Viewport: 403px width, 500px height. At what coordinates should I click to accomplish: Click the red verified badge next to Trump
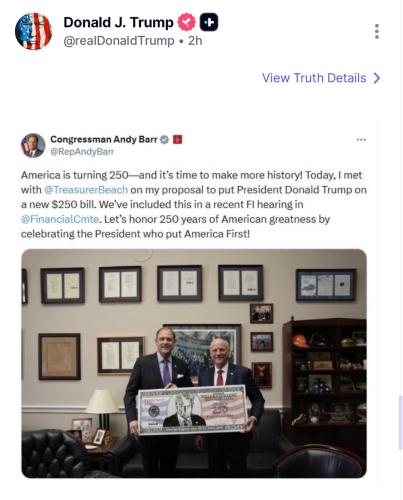(187, 22)
